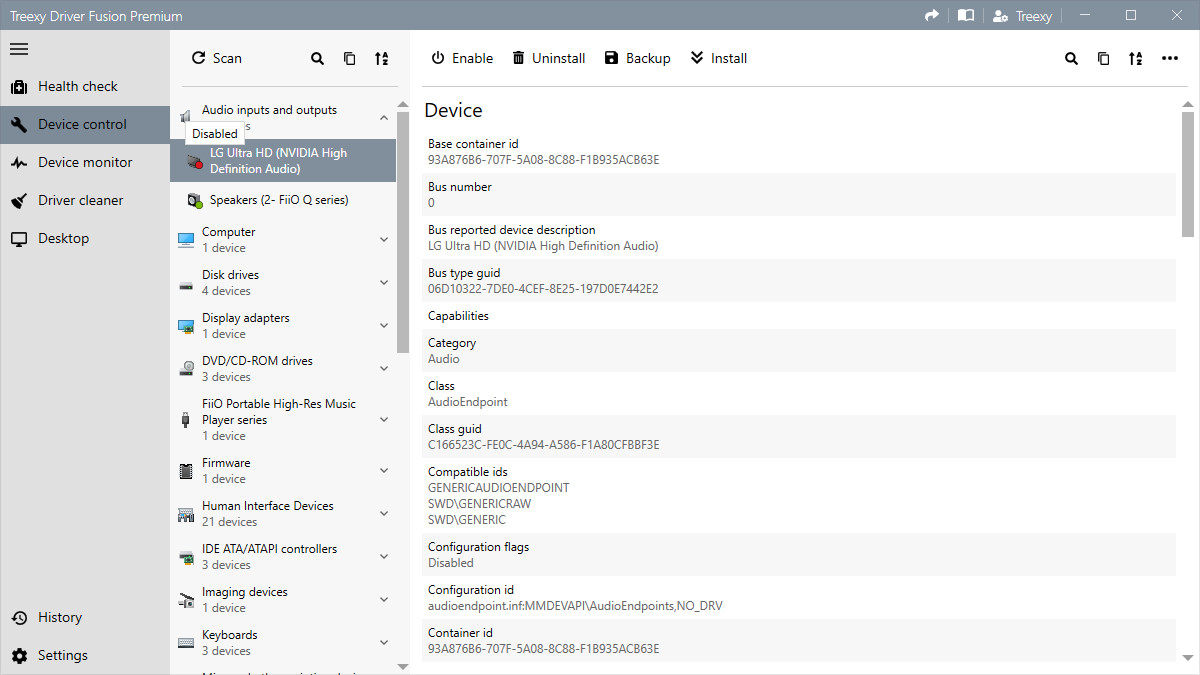Click the Uninstall button
The image size is (1200, 675).
coord(548,58)
